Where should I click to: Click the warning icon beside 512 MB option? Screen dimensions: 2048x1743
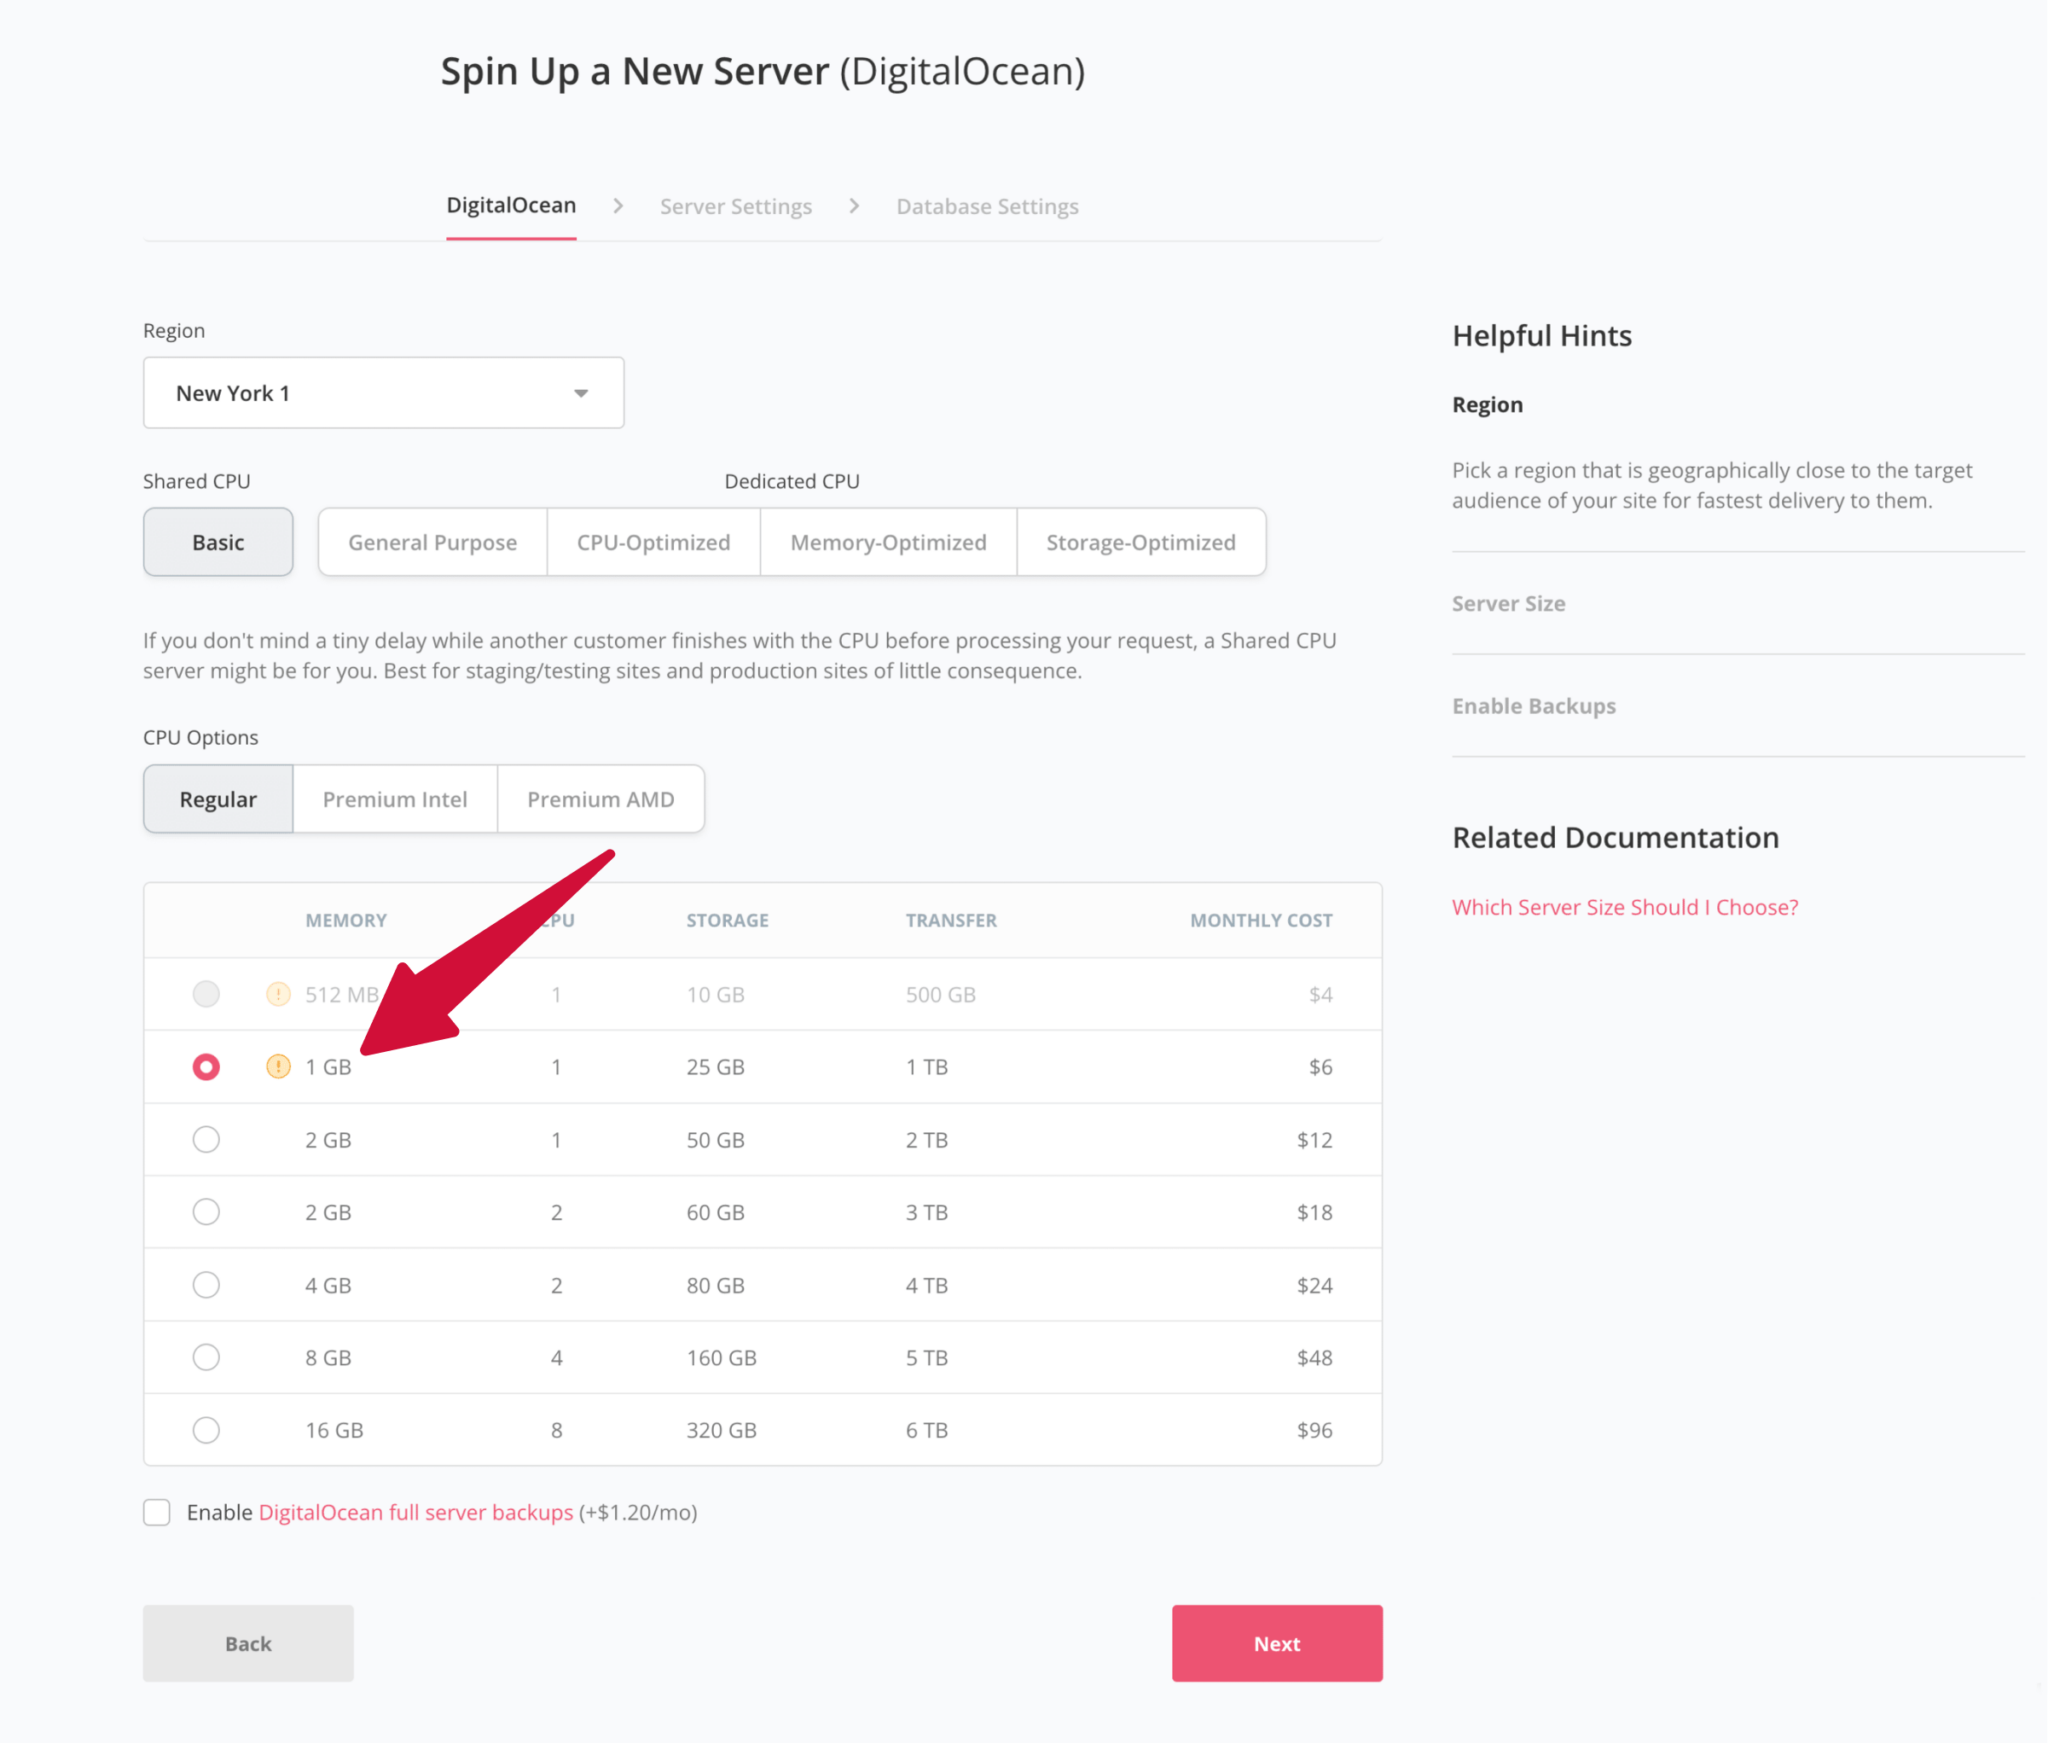[277, 994]
